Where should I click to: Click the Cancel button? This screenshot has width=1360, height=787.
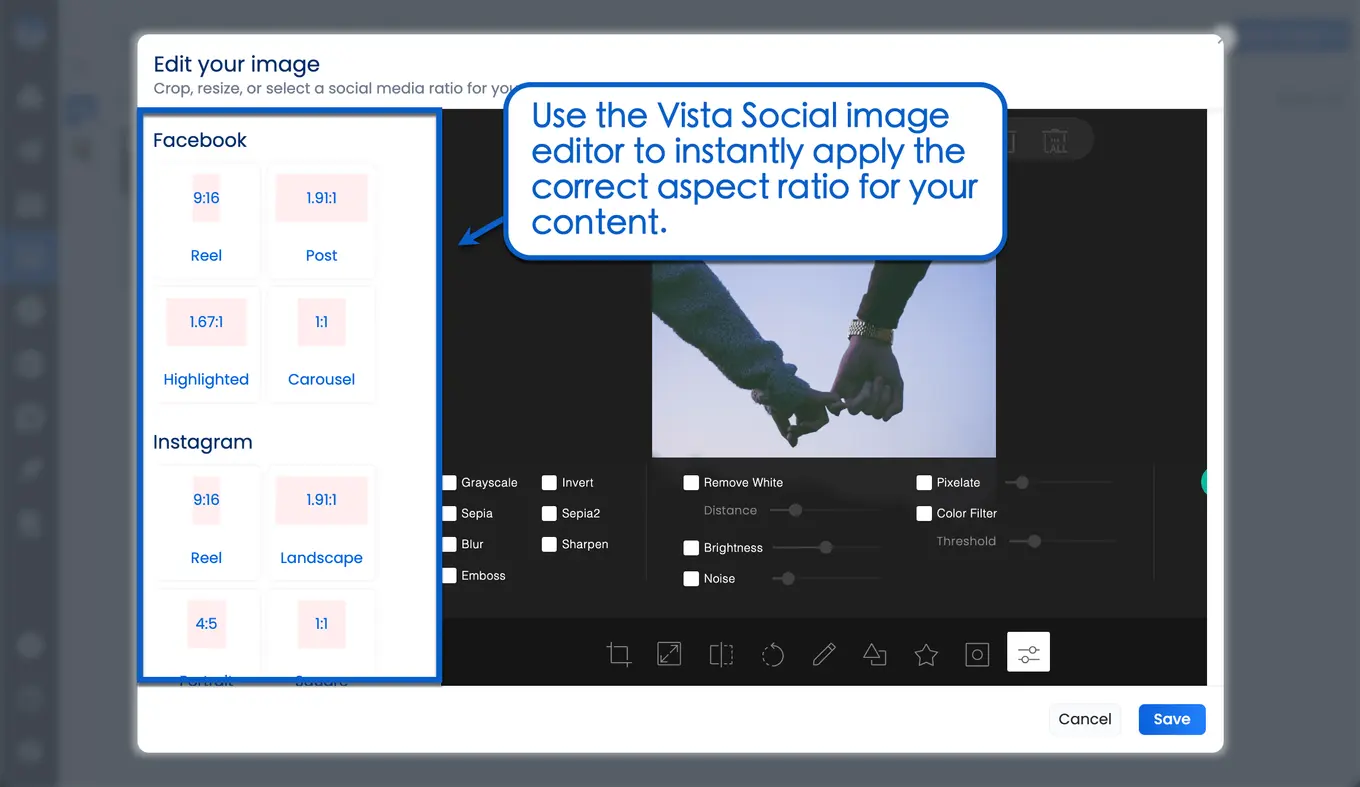[x=1084, y=719]
